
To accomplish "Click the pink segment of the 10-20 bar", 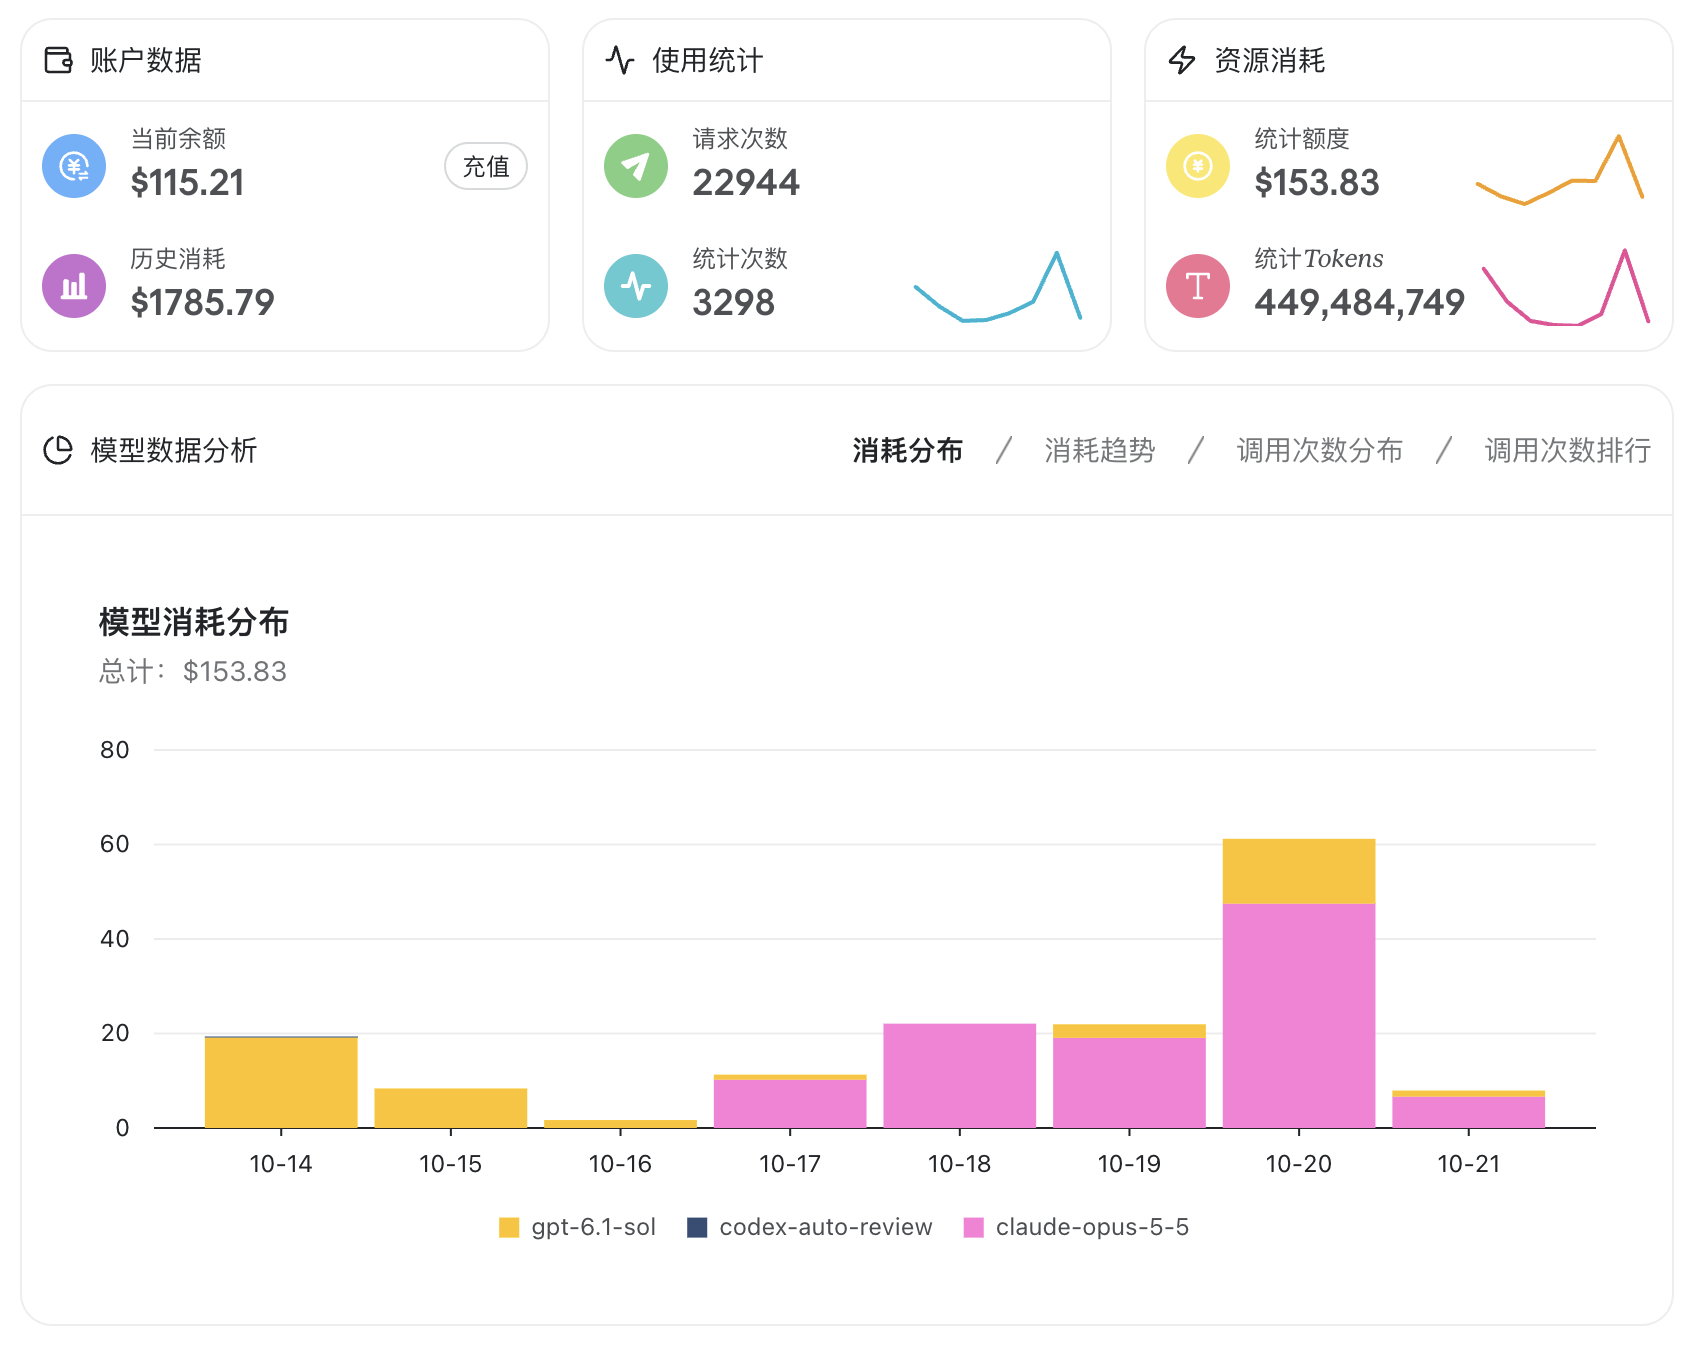I will 1299,1016.
